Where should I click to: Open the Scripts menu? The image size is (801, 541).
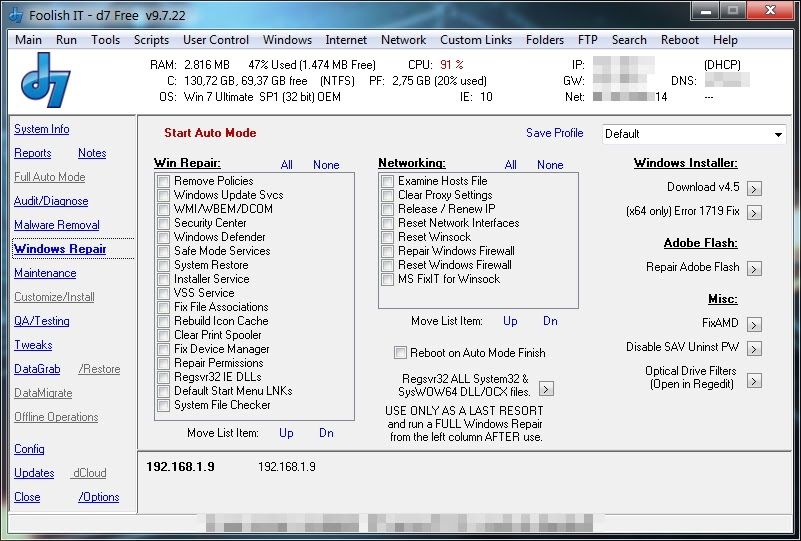point(151,40)
